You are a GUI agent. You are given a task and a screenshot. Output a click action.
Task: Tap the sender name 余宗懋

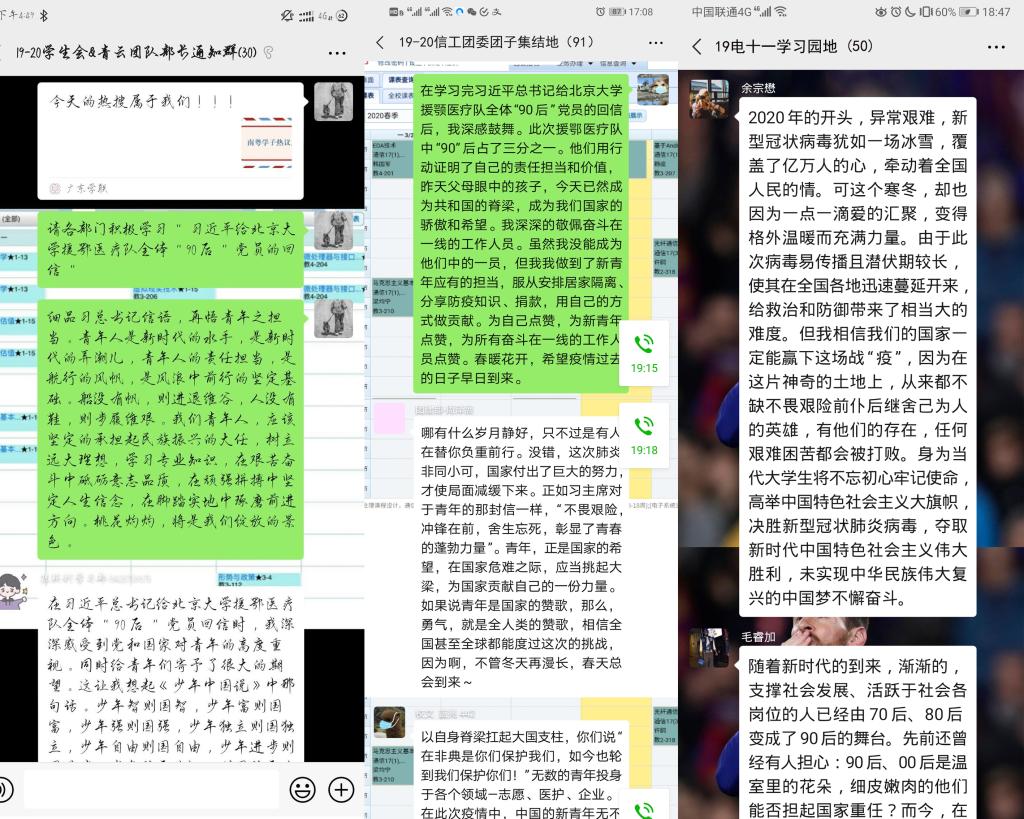pos(758,88)
